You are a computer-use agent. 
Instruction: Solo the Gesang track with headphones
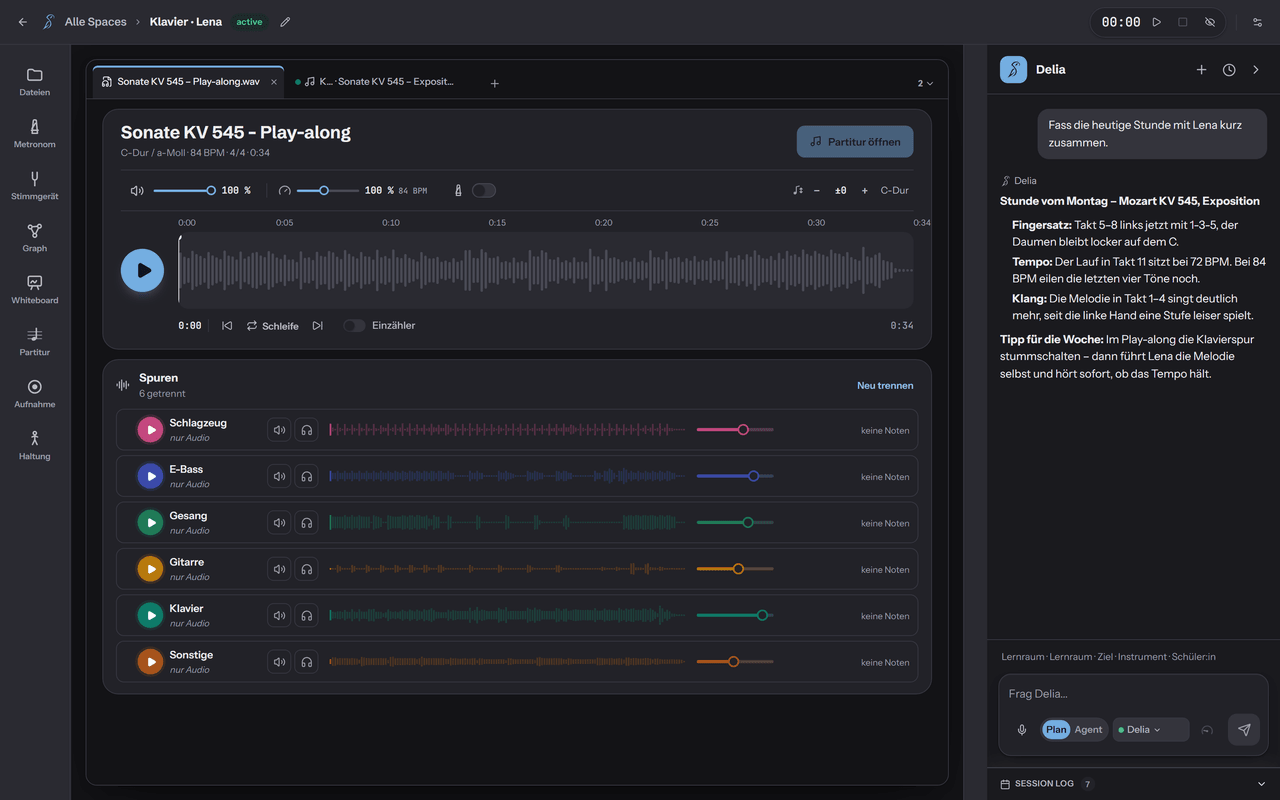click(x=307, y=523)
